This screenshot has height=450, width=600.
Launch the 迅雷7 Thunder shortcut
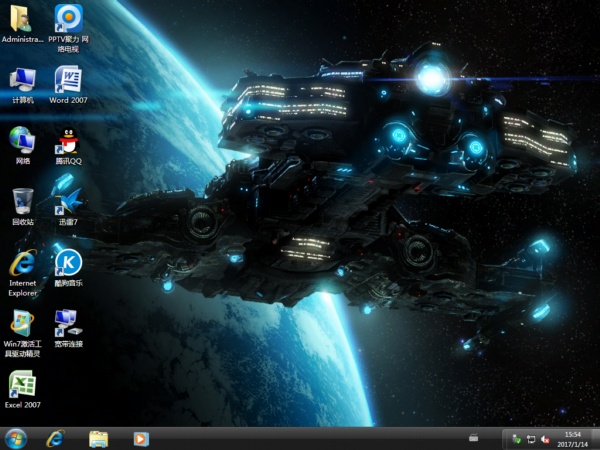click(x=68, y=207)
